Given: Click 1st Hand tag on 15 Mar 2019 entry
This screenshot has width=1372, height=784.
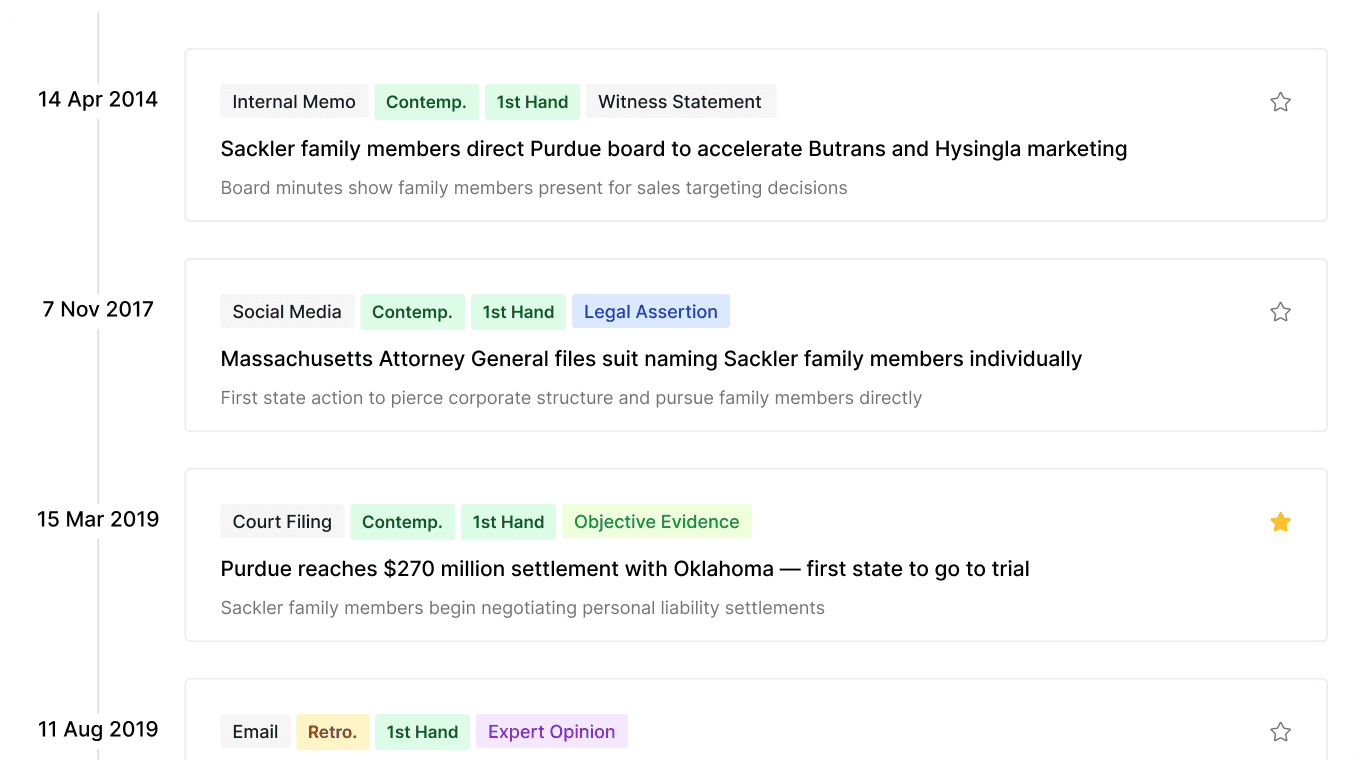Looking at the screenshot, I should tap(508, 522).
